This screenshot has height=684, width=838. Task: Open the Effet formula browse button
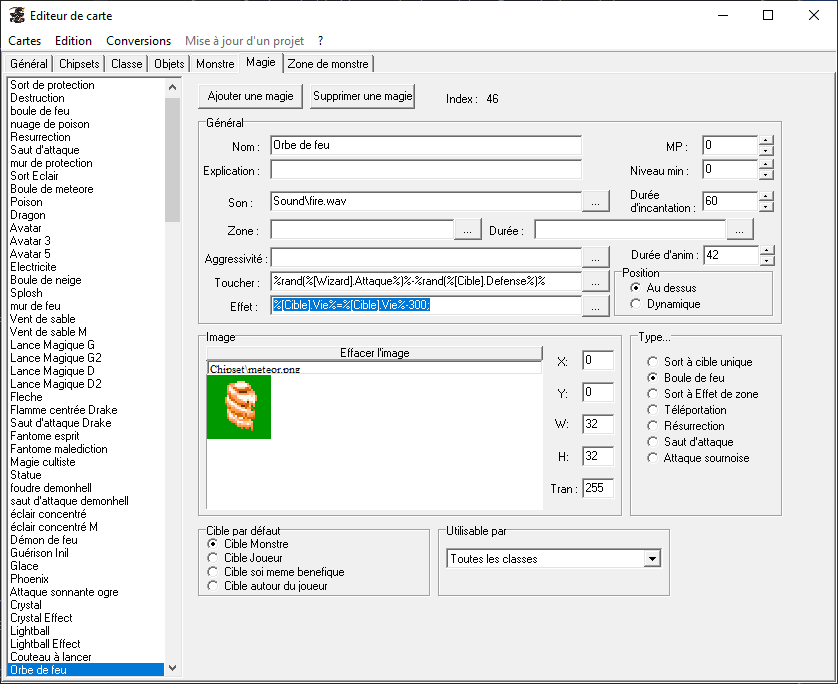click(595, 307)
